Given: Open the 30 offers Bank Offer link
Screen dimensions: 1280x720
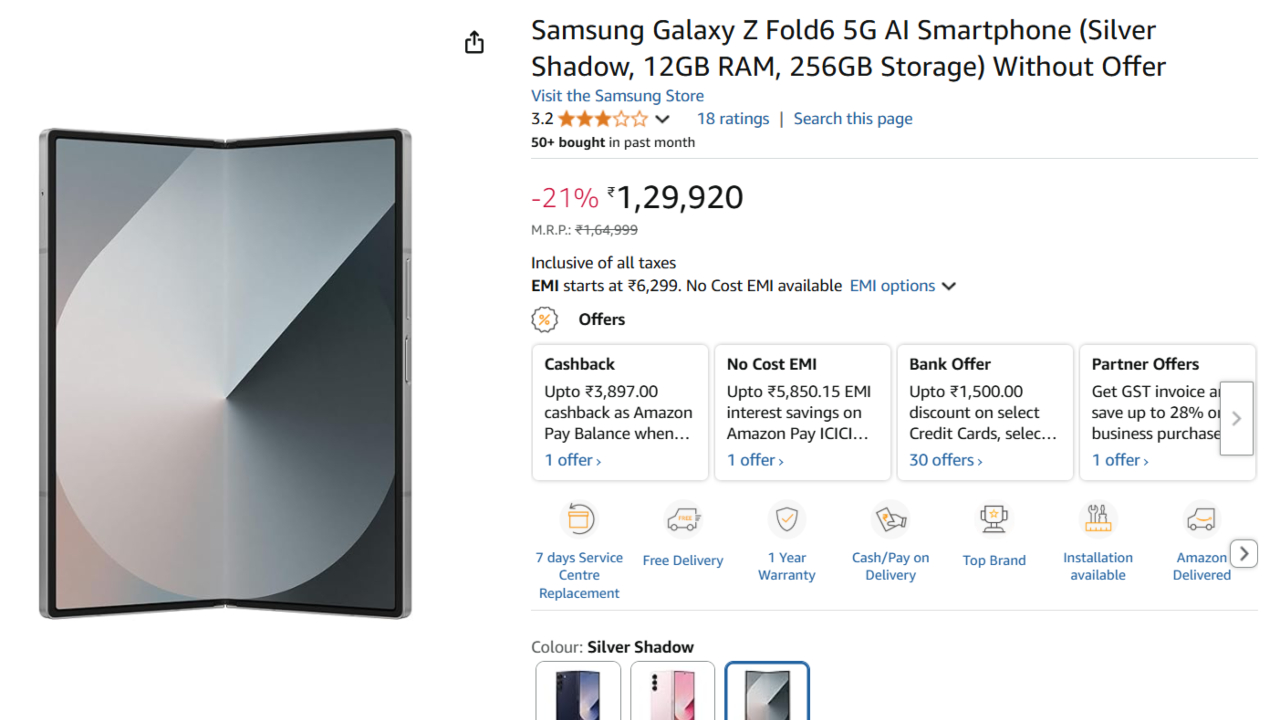Looking at the screenshot, I should click(x=946, y=460).
